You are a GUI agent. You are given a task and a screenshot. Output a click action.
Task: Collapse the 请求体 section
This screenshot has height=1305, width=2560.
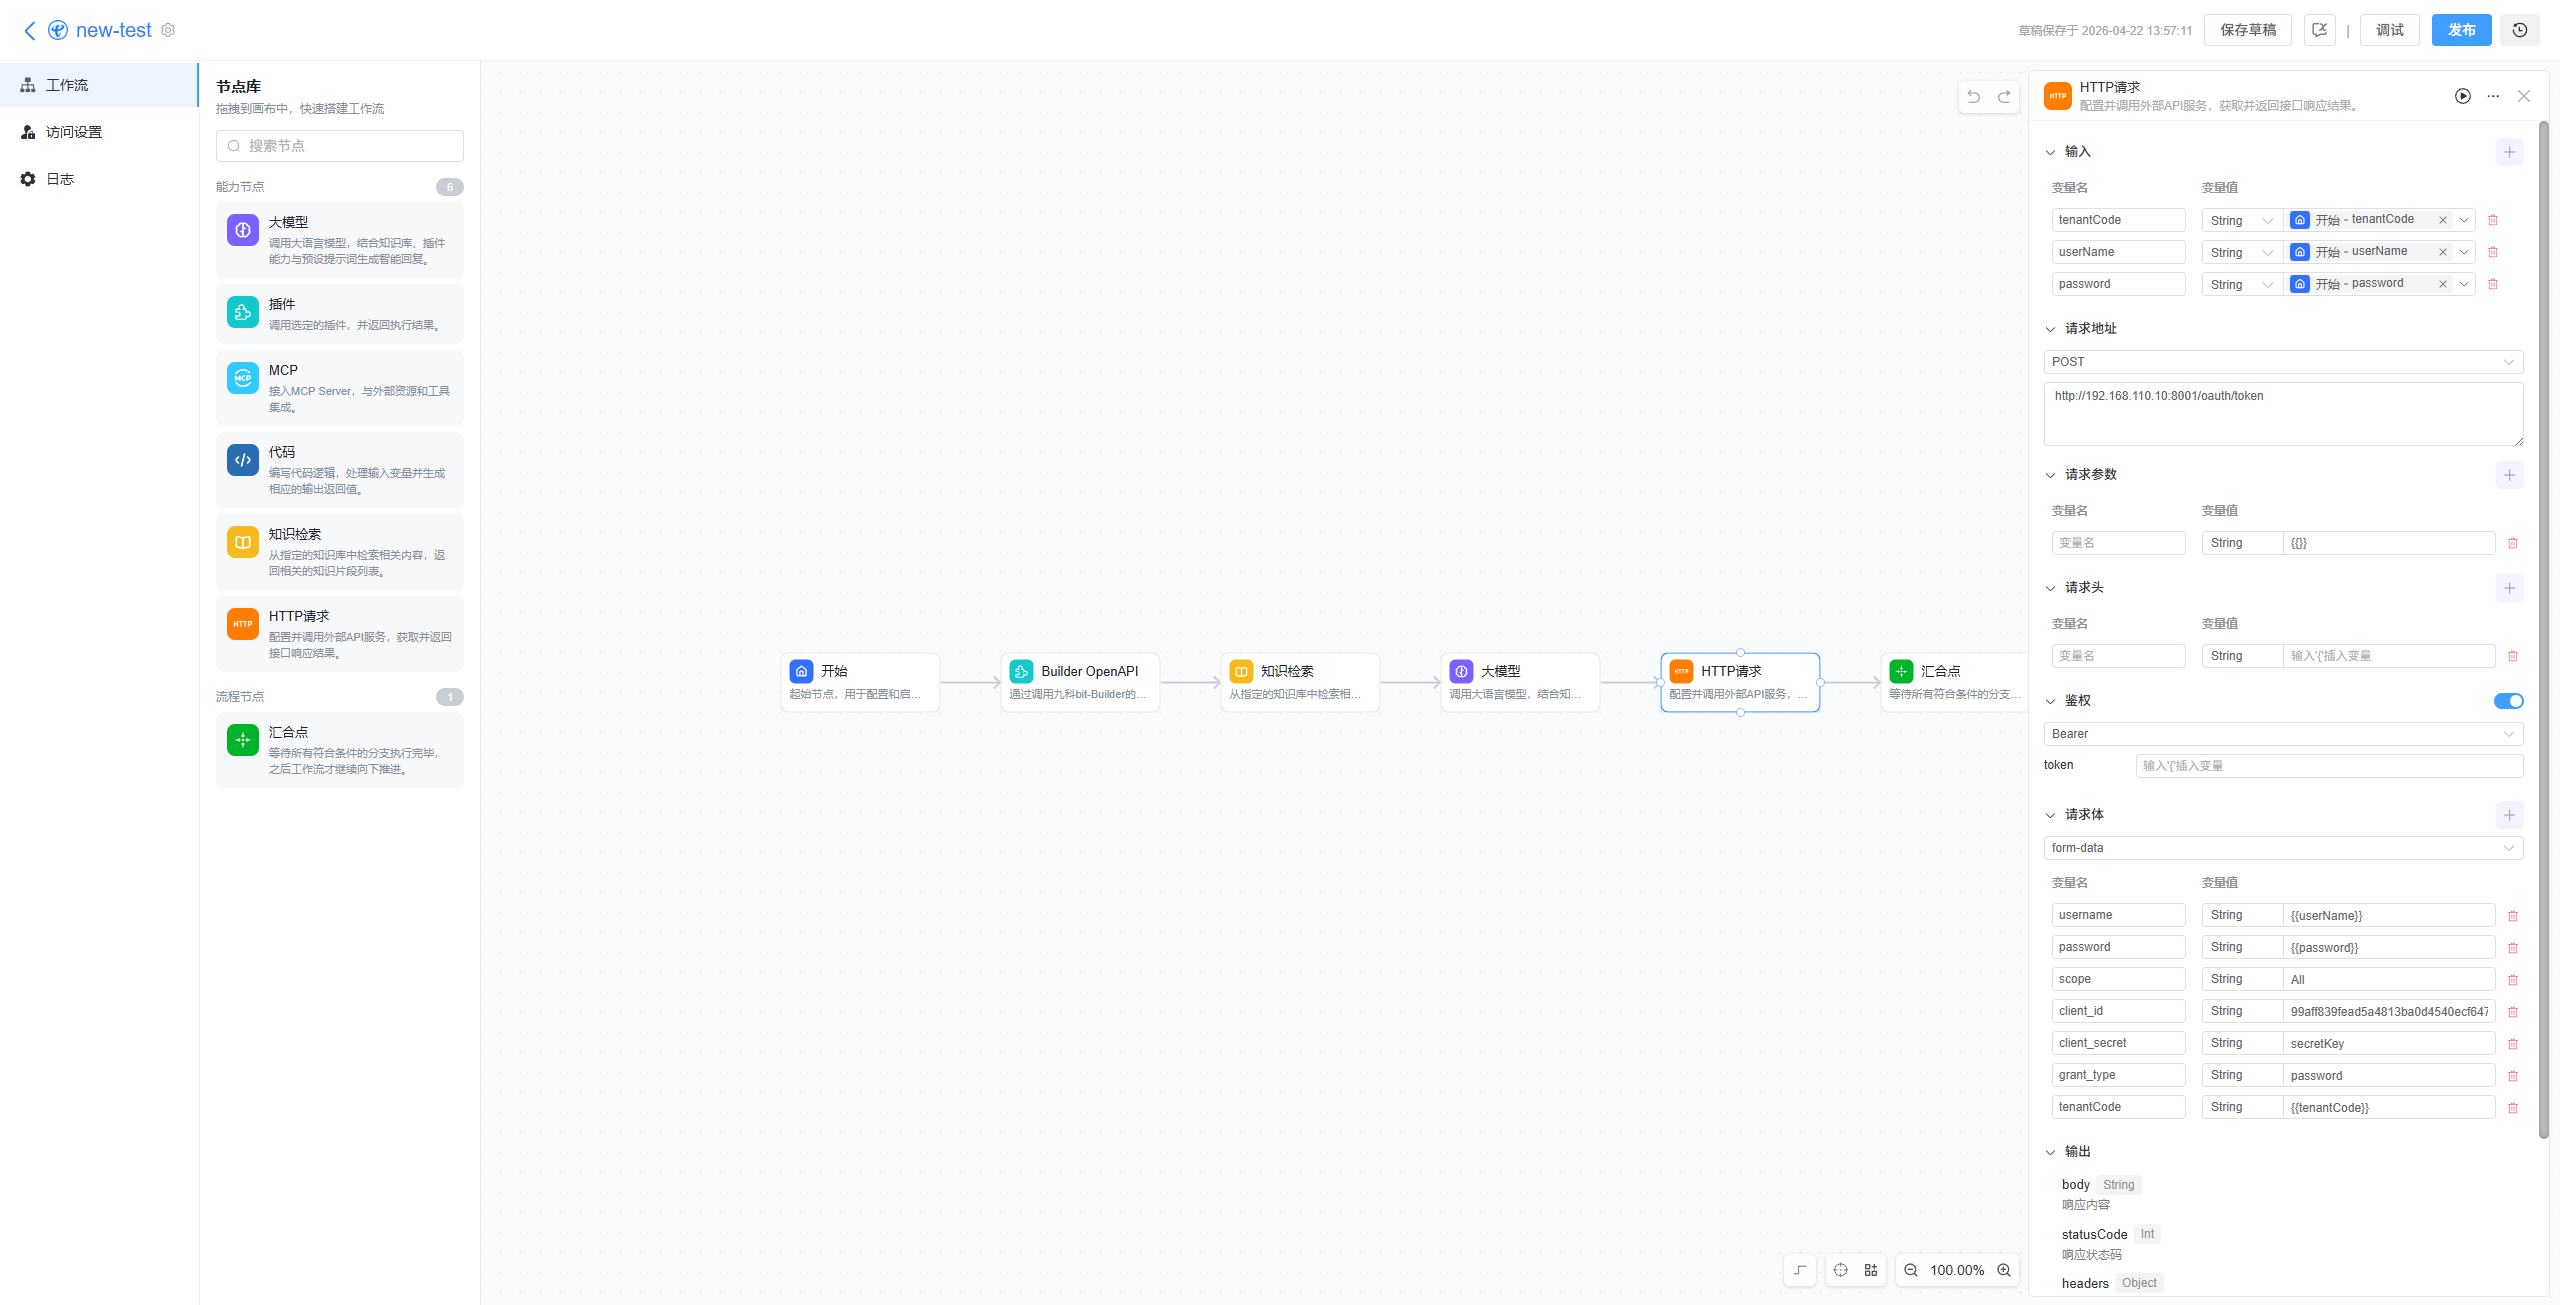[x=2050, y=815]
